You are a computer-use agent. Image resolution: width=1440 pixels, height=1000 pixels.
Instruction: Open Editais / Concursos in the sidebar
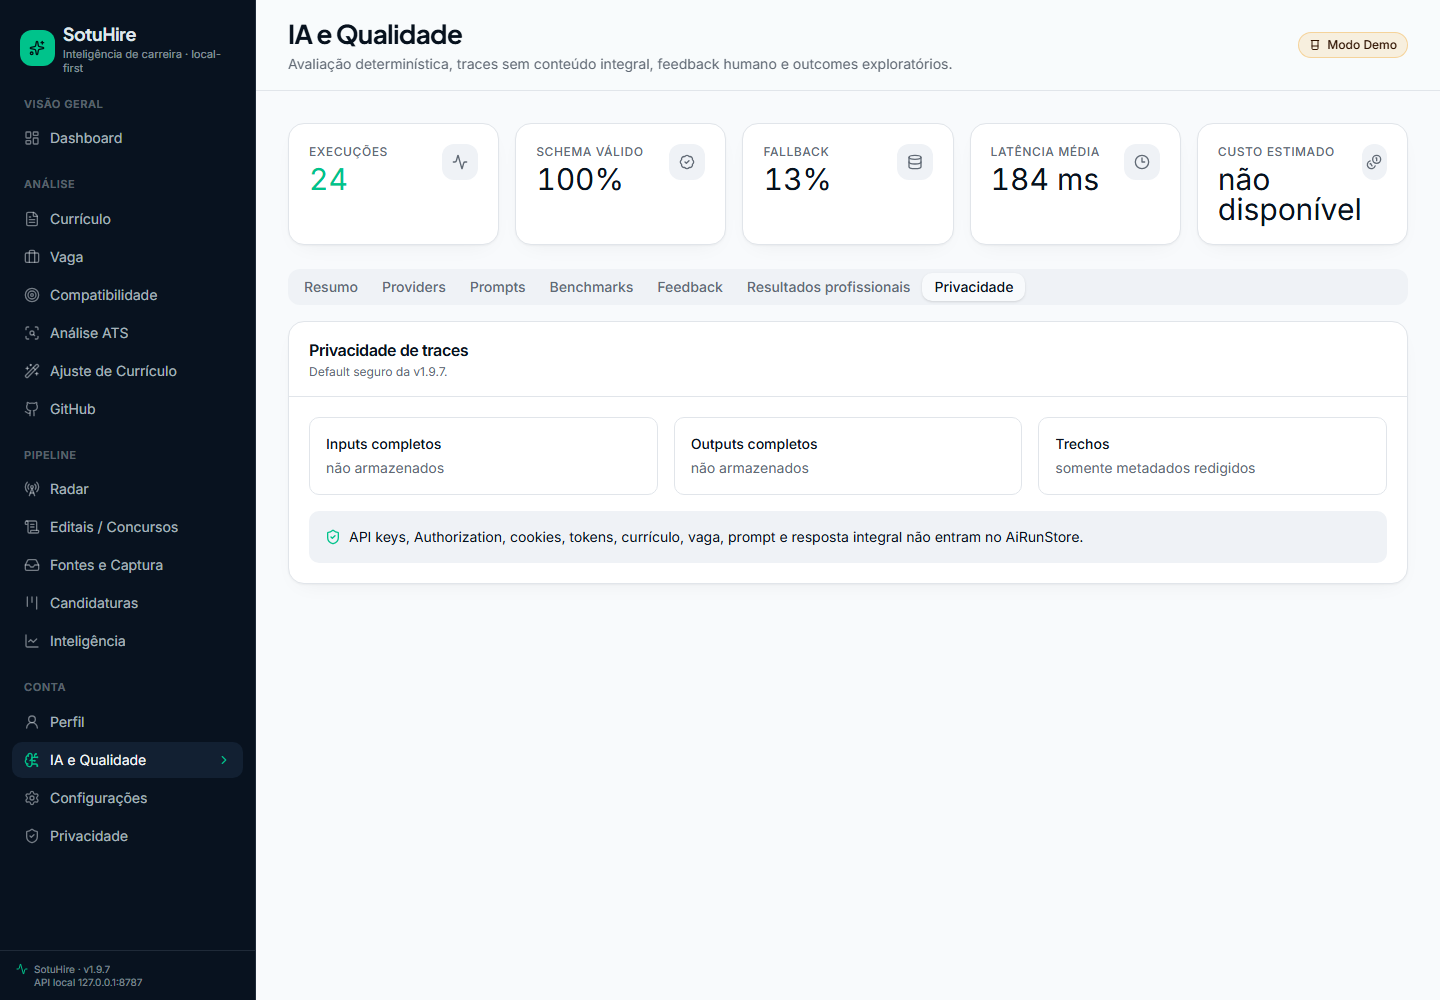click(127, 527)
